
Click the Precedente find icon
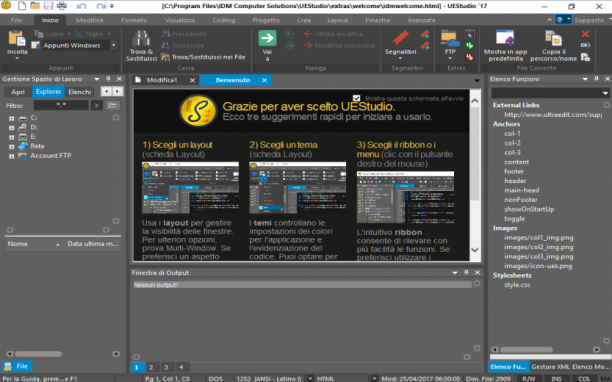(x=165, y=34)
